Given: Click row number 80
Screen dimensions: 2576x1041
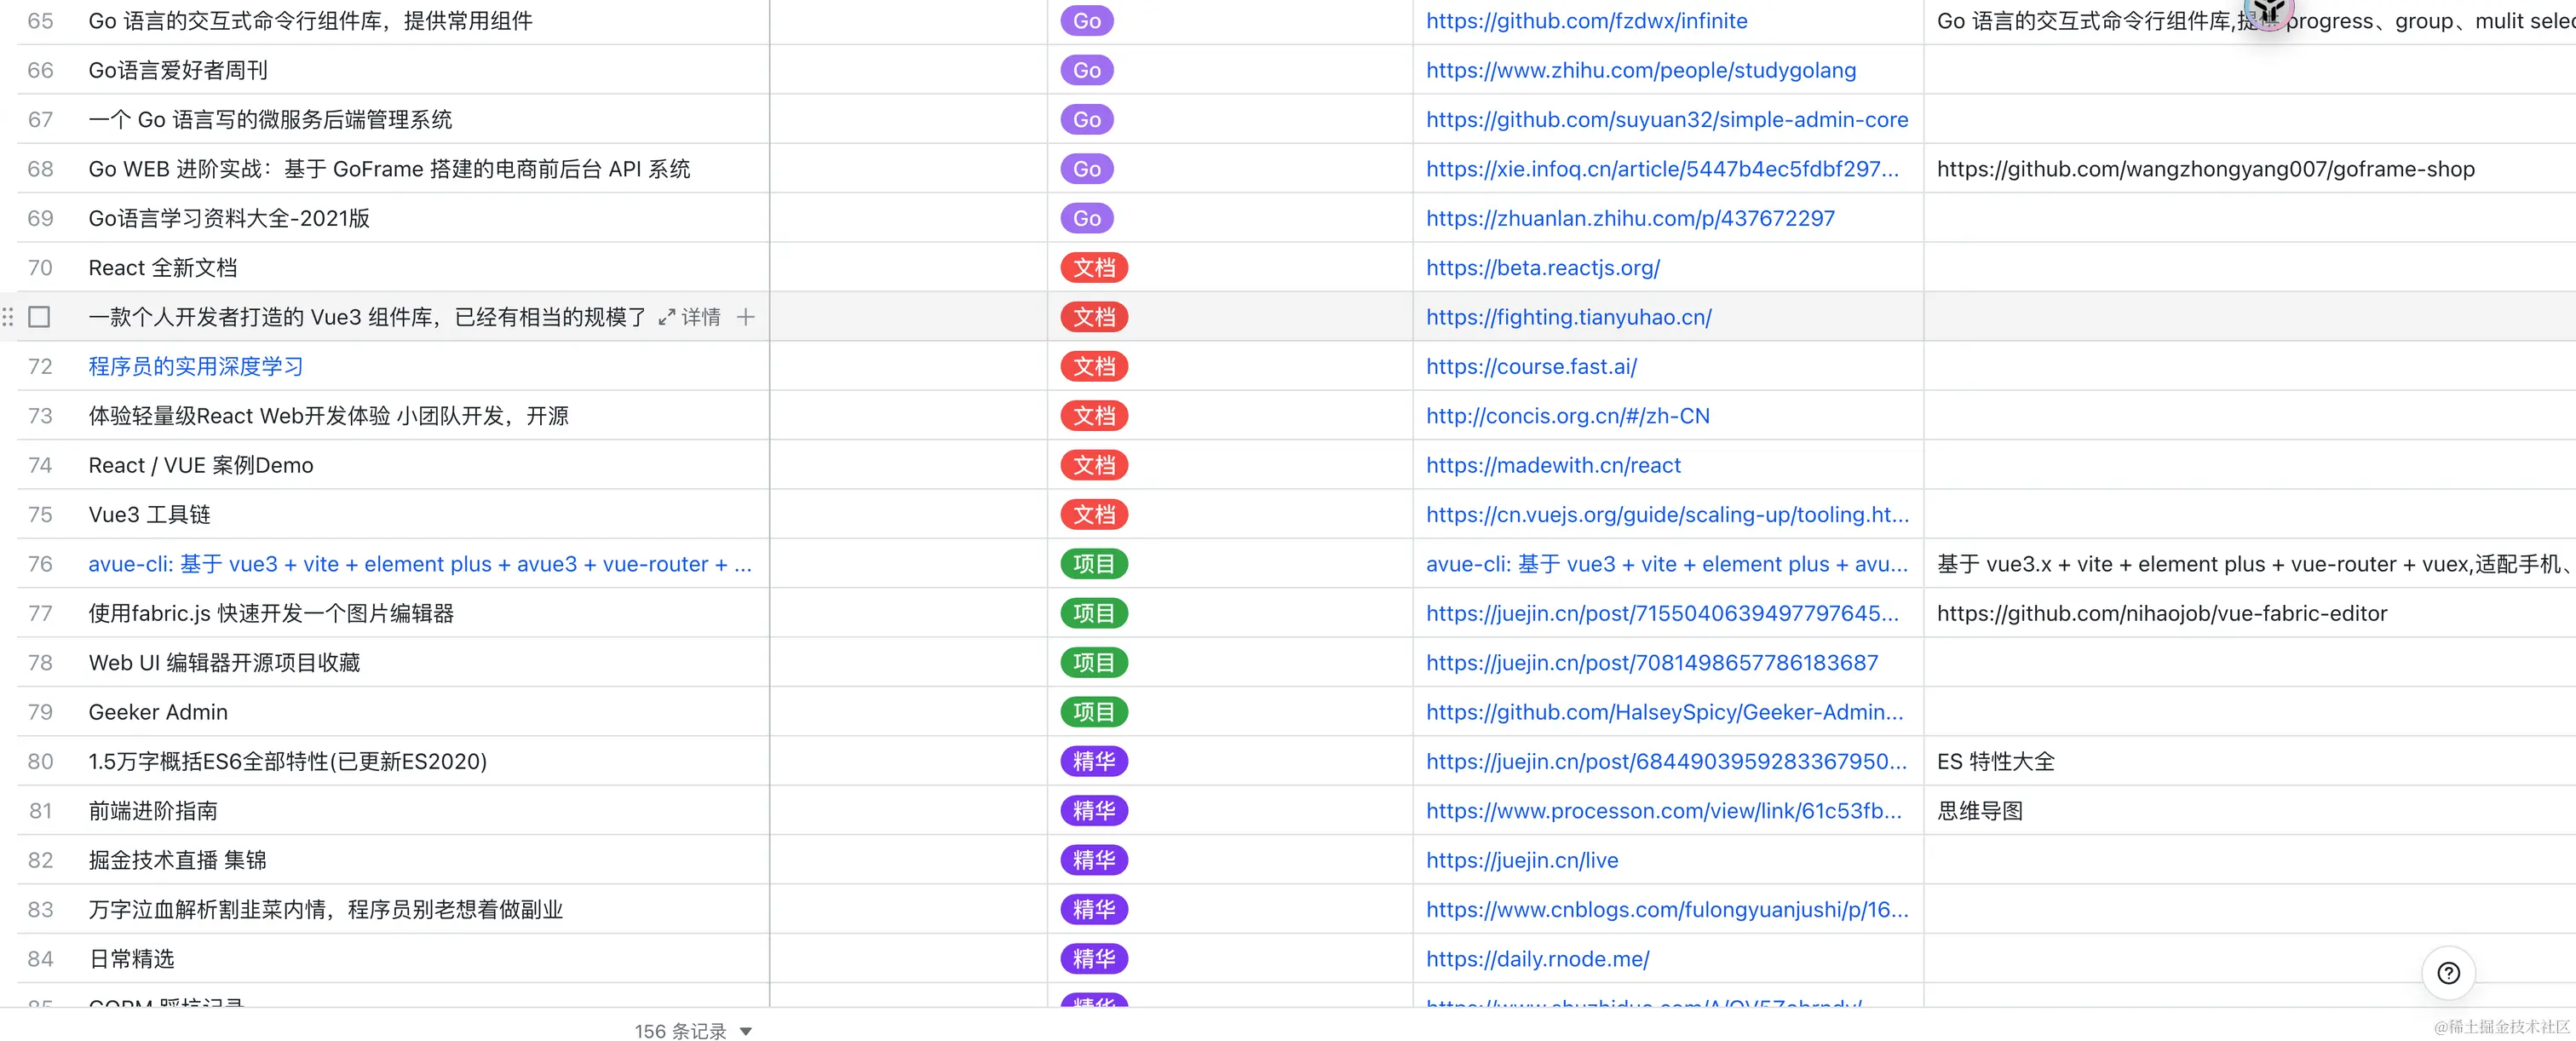Looking at the screenshot, I should [x=40, y=761].
